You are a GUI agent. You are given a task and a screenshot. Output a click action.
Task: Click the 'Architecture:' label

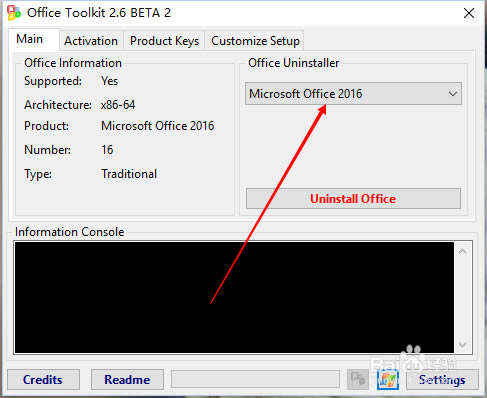point(58,105)
